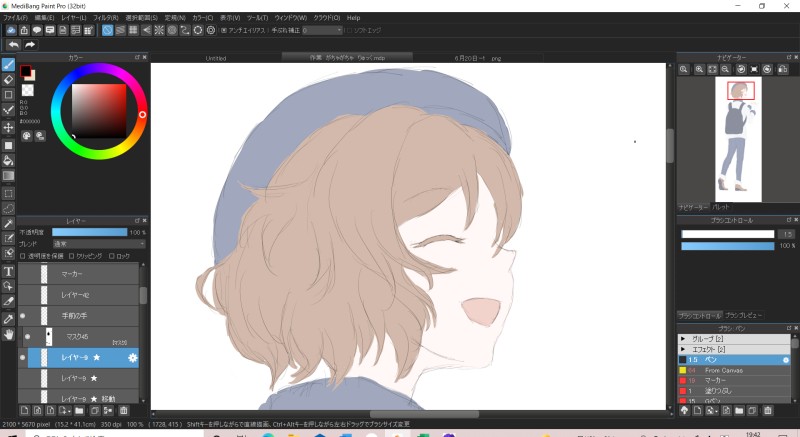Open the ファイル(F) menu
This screenshot has height=437, width=800.
(x=15, y=18)
